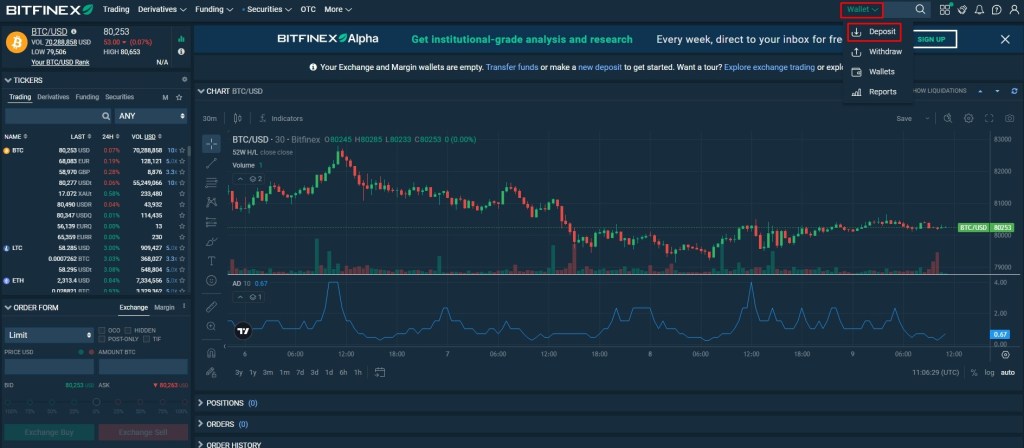Toggle log scale on chart
The image size is (1024, 448).
pyautogui.click(x=990, y=372)
